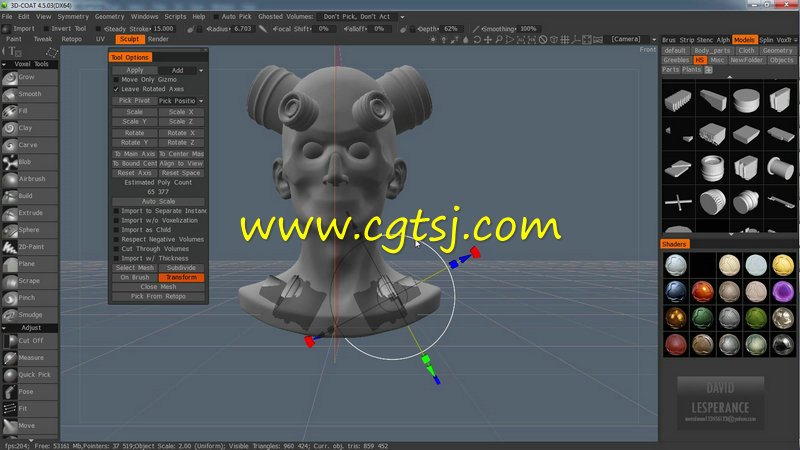Select the Pinch tool
Viewport: 800px width, 450px height.
click(30, 298)
